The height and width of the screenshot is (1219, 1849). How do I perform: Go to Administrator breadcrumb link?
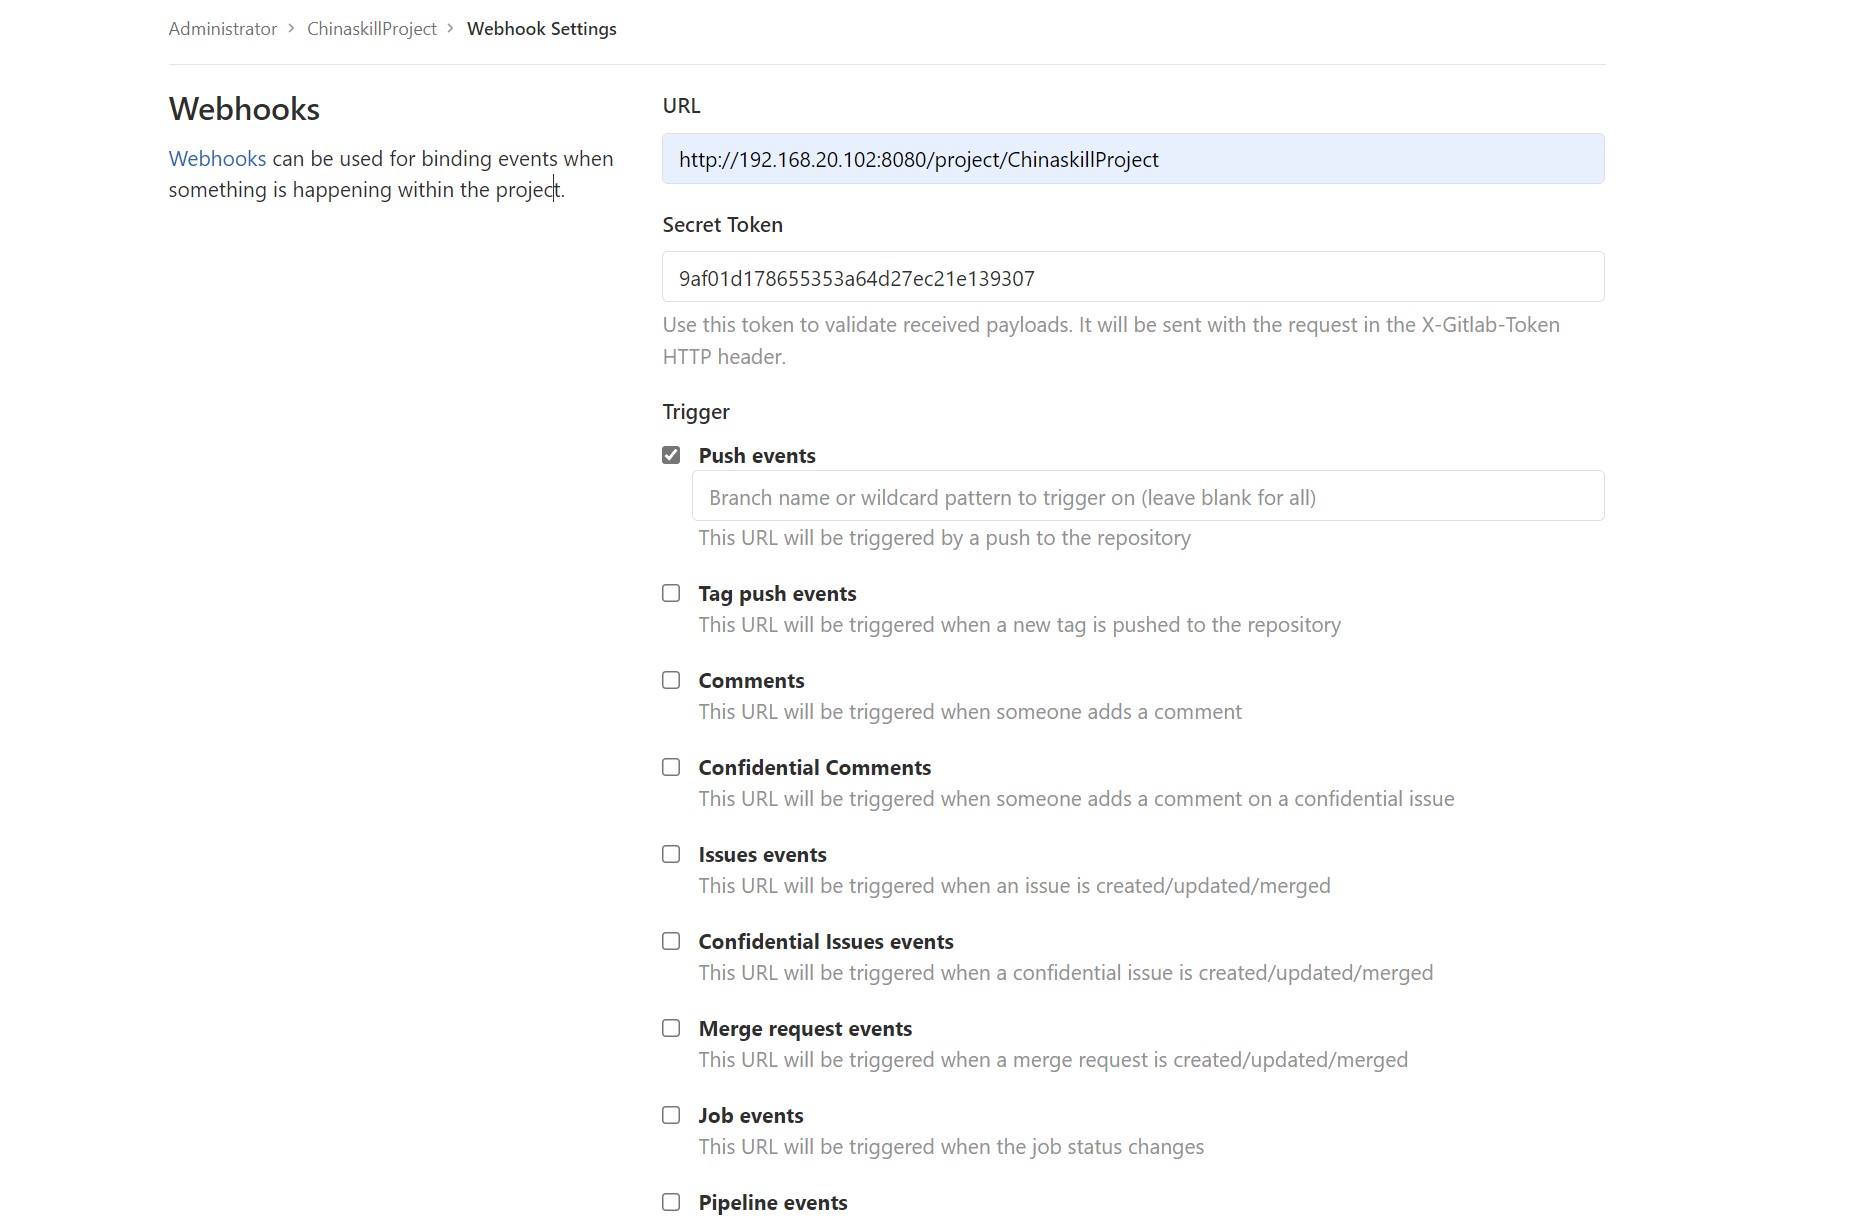222,29
